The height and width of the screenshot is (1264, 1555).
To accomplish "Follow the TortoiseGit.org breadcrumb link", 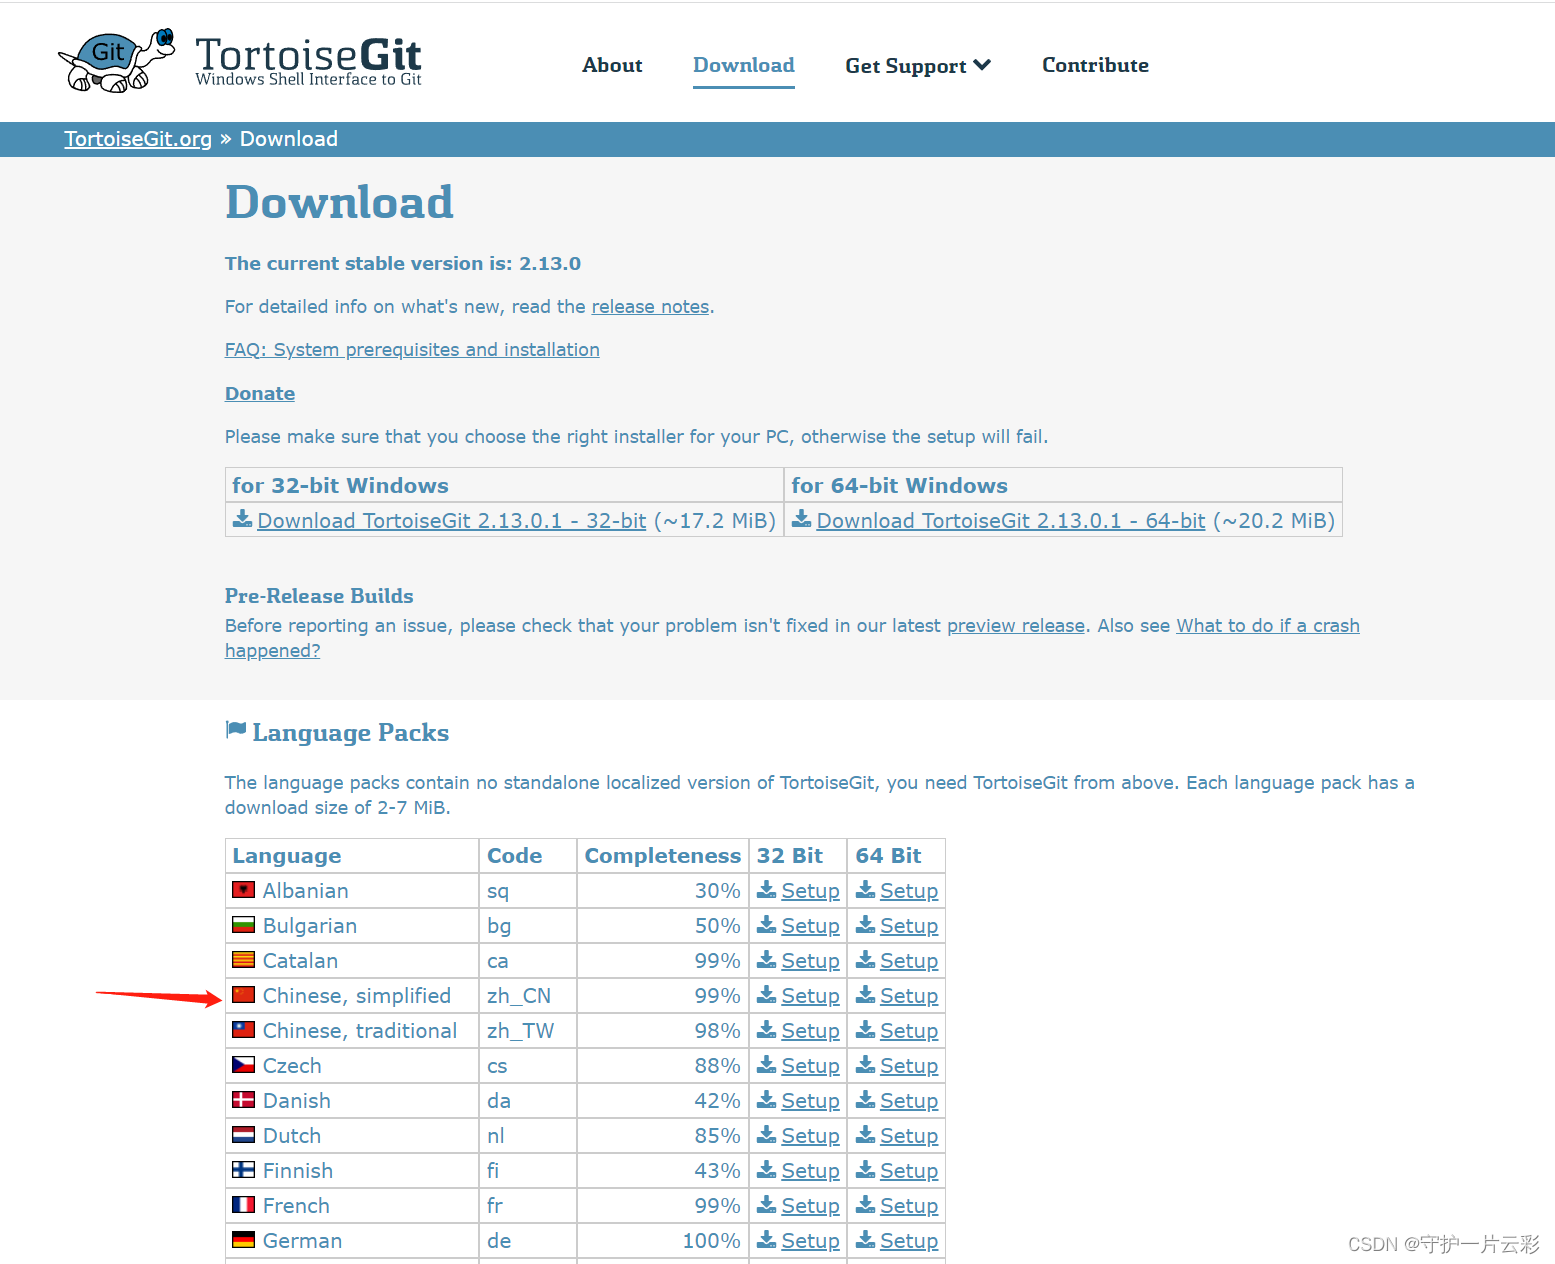I will click(x=138, y=139).
